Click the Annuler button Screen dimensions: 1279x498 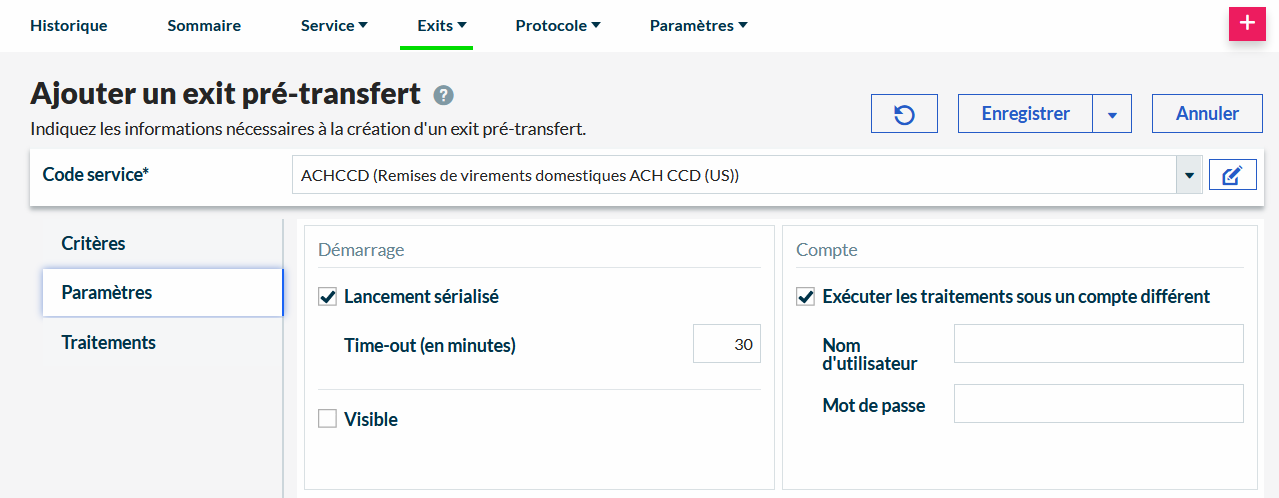coord(1207,114)
